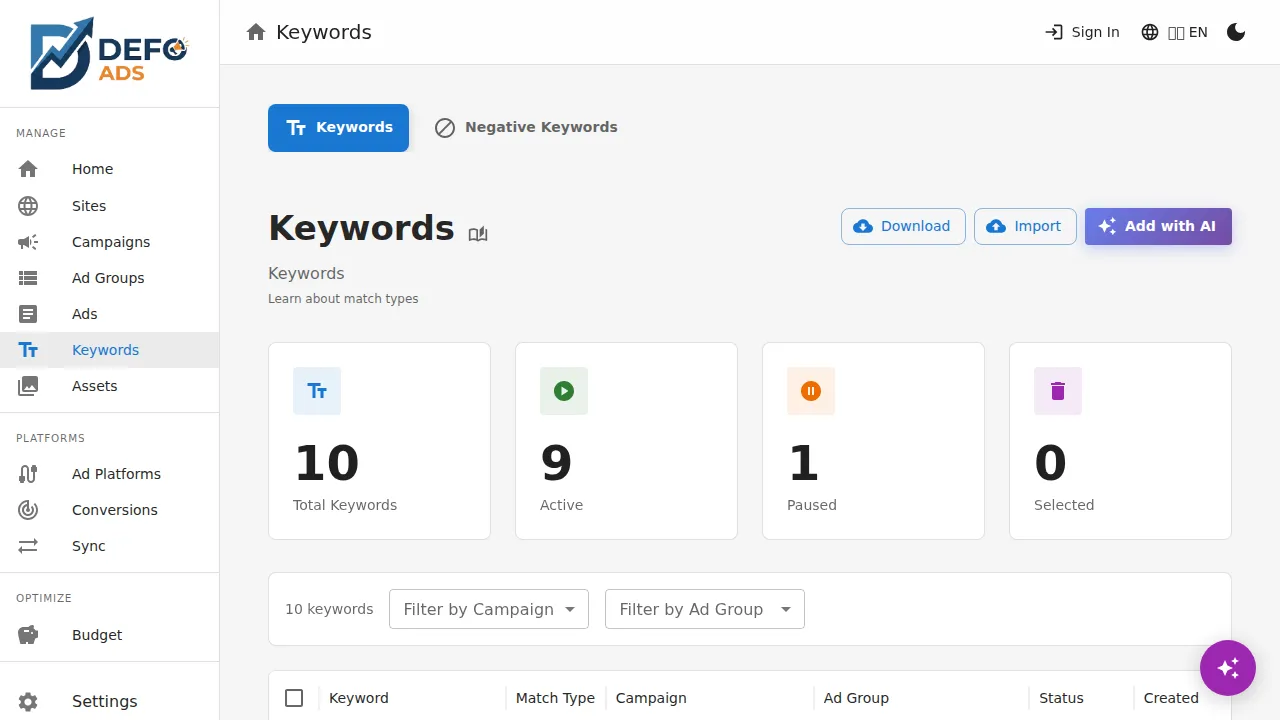
Task: Click the Conversions target icon
Action: coord(28,510)
